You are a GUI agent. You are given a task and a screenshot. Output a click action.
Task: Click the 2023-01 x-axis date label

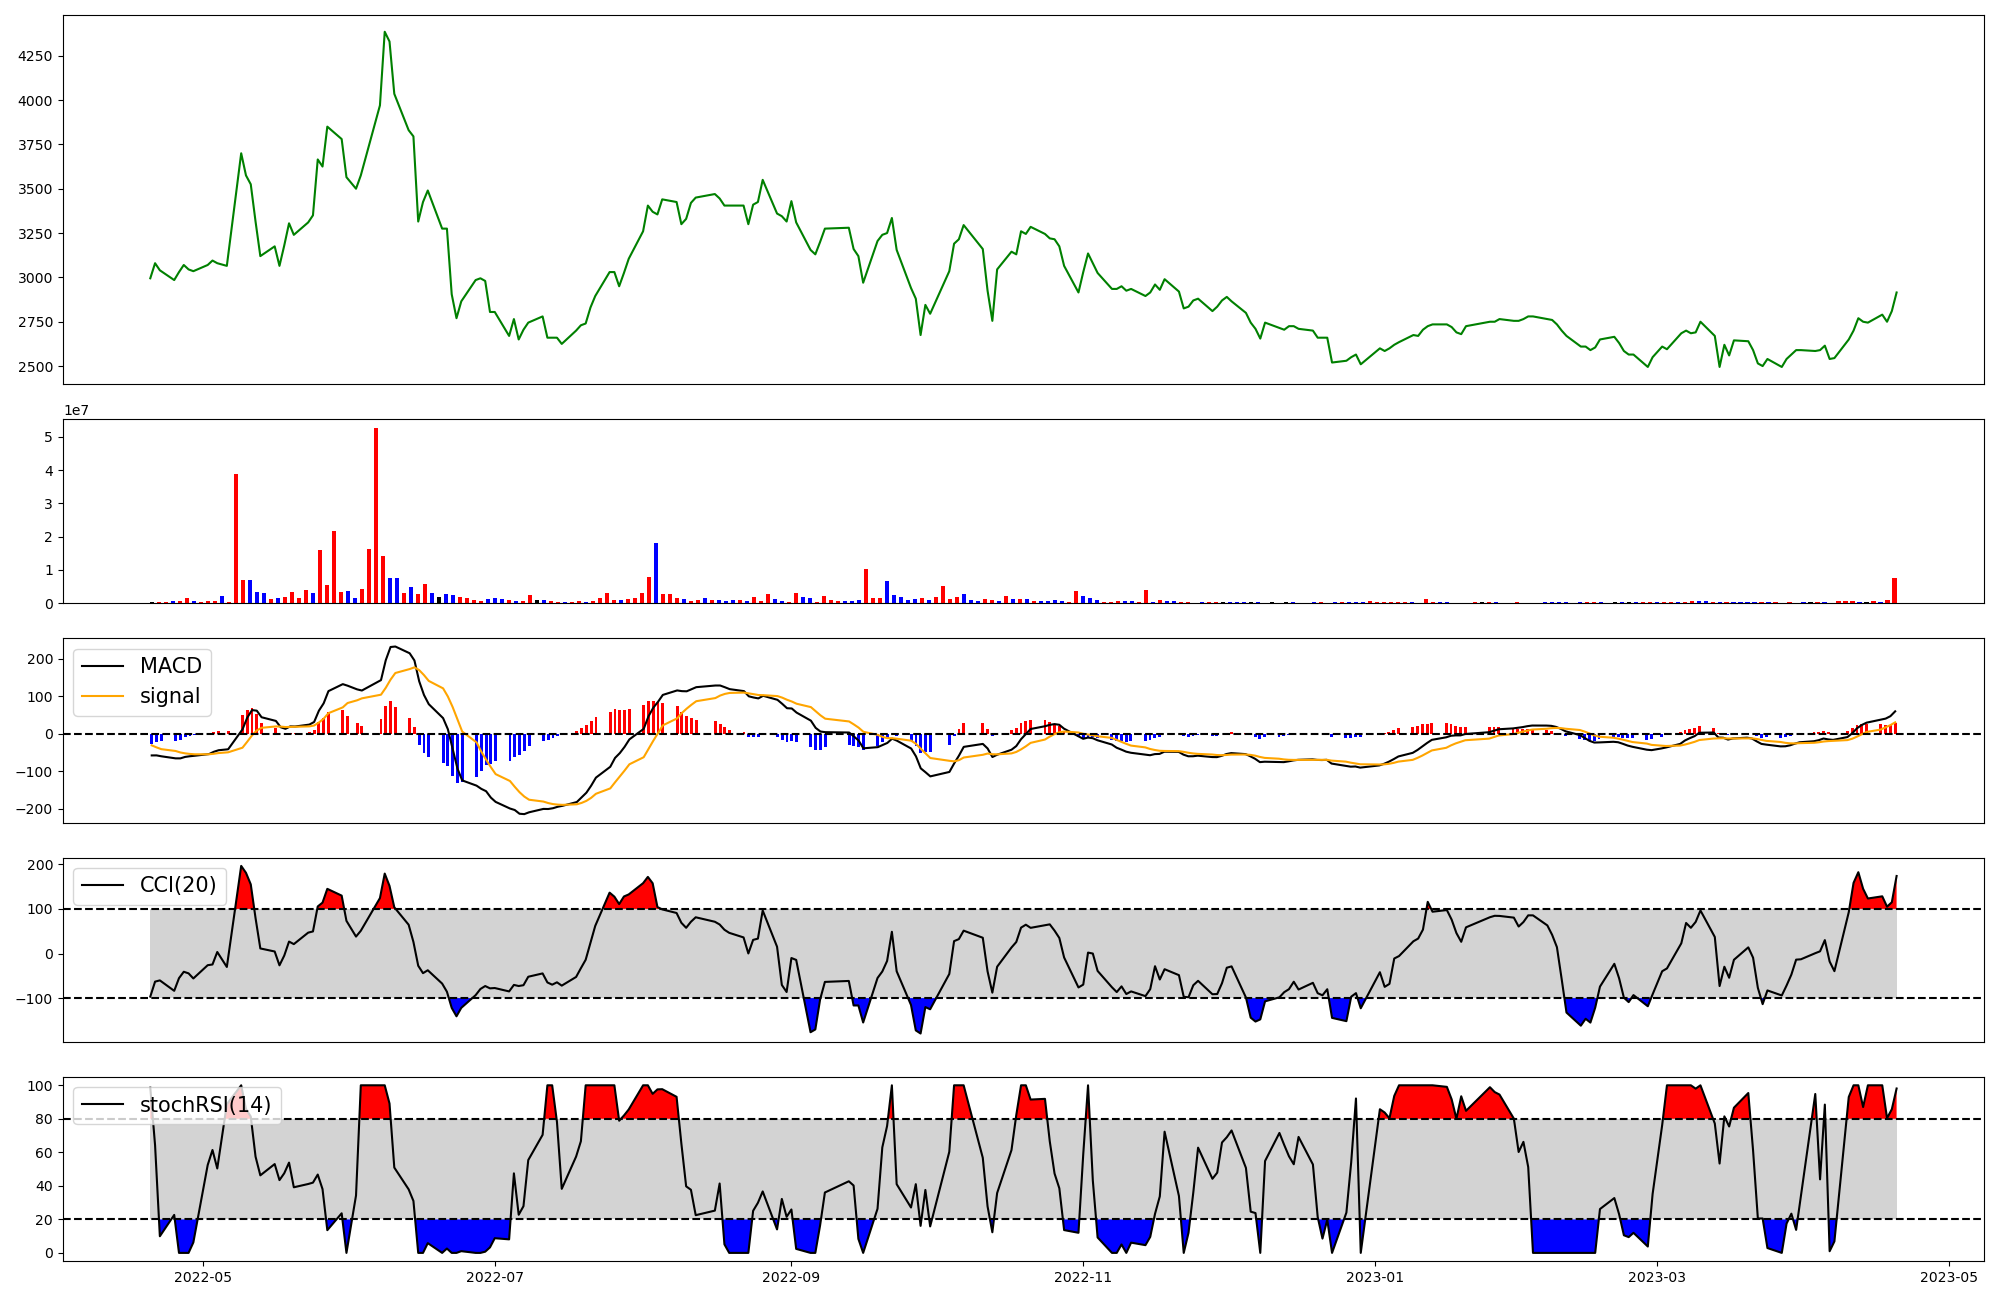[1375, 1277]
